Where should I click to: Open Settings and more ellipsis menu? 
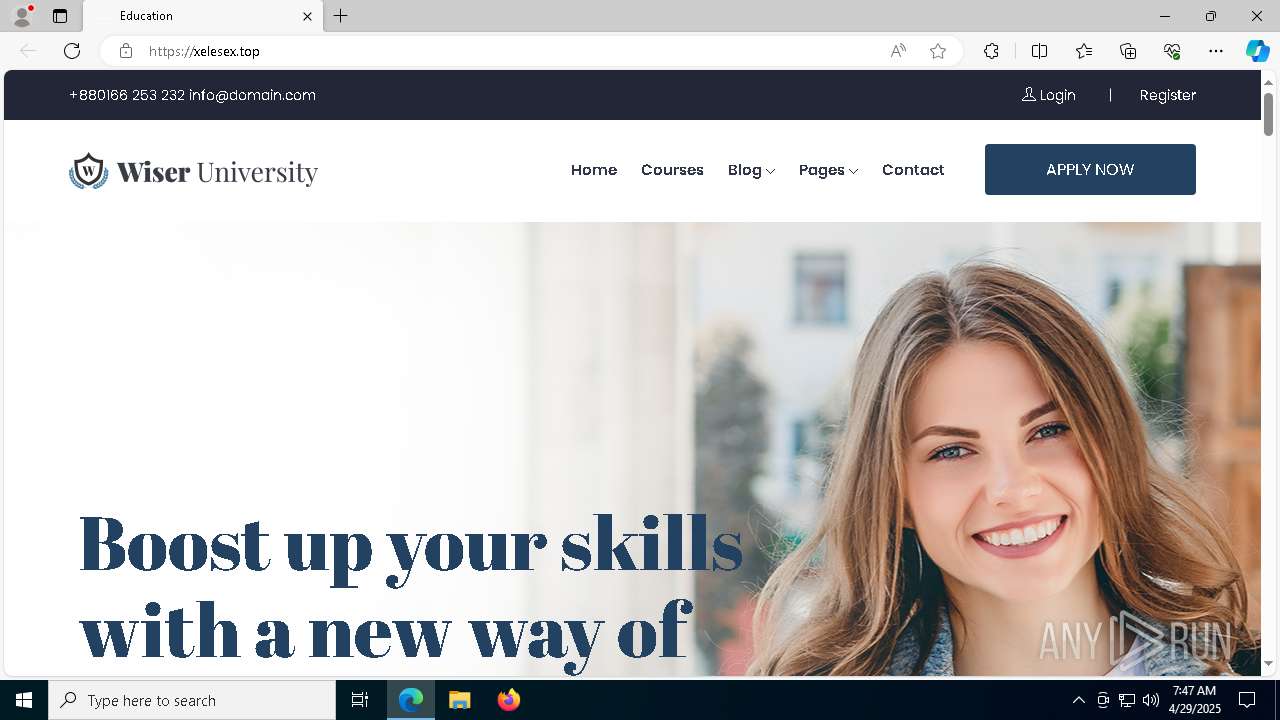point(1216,51)
